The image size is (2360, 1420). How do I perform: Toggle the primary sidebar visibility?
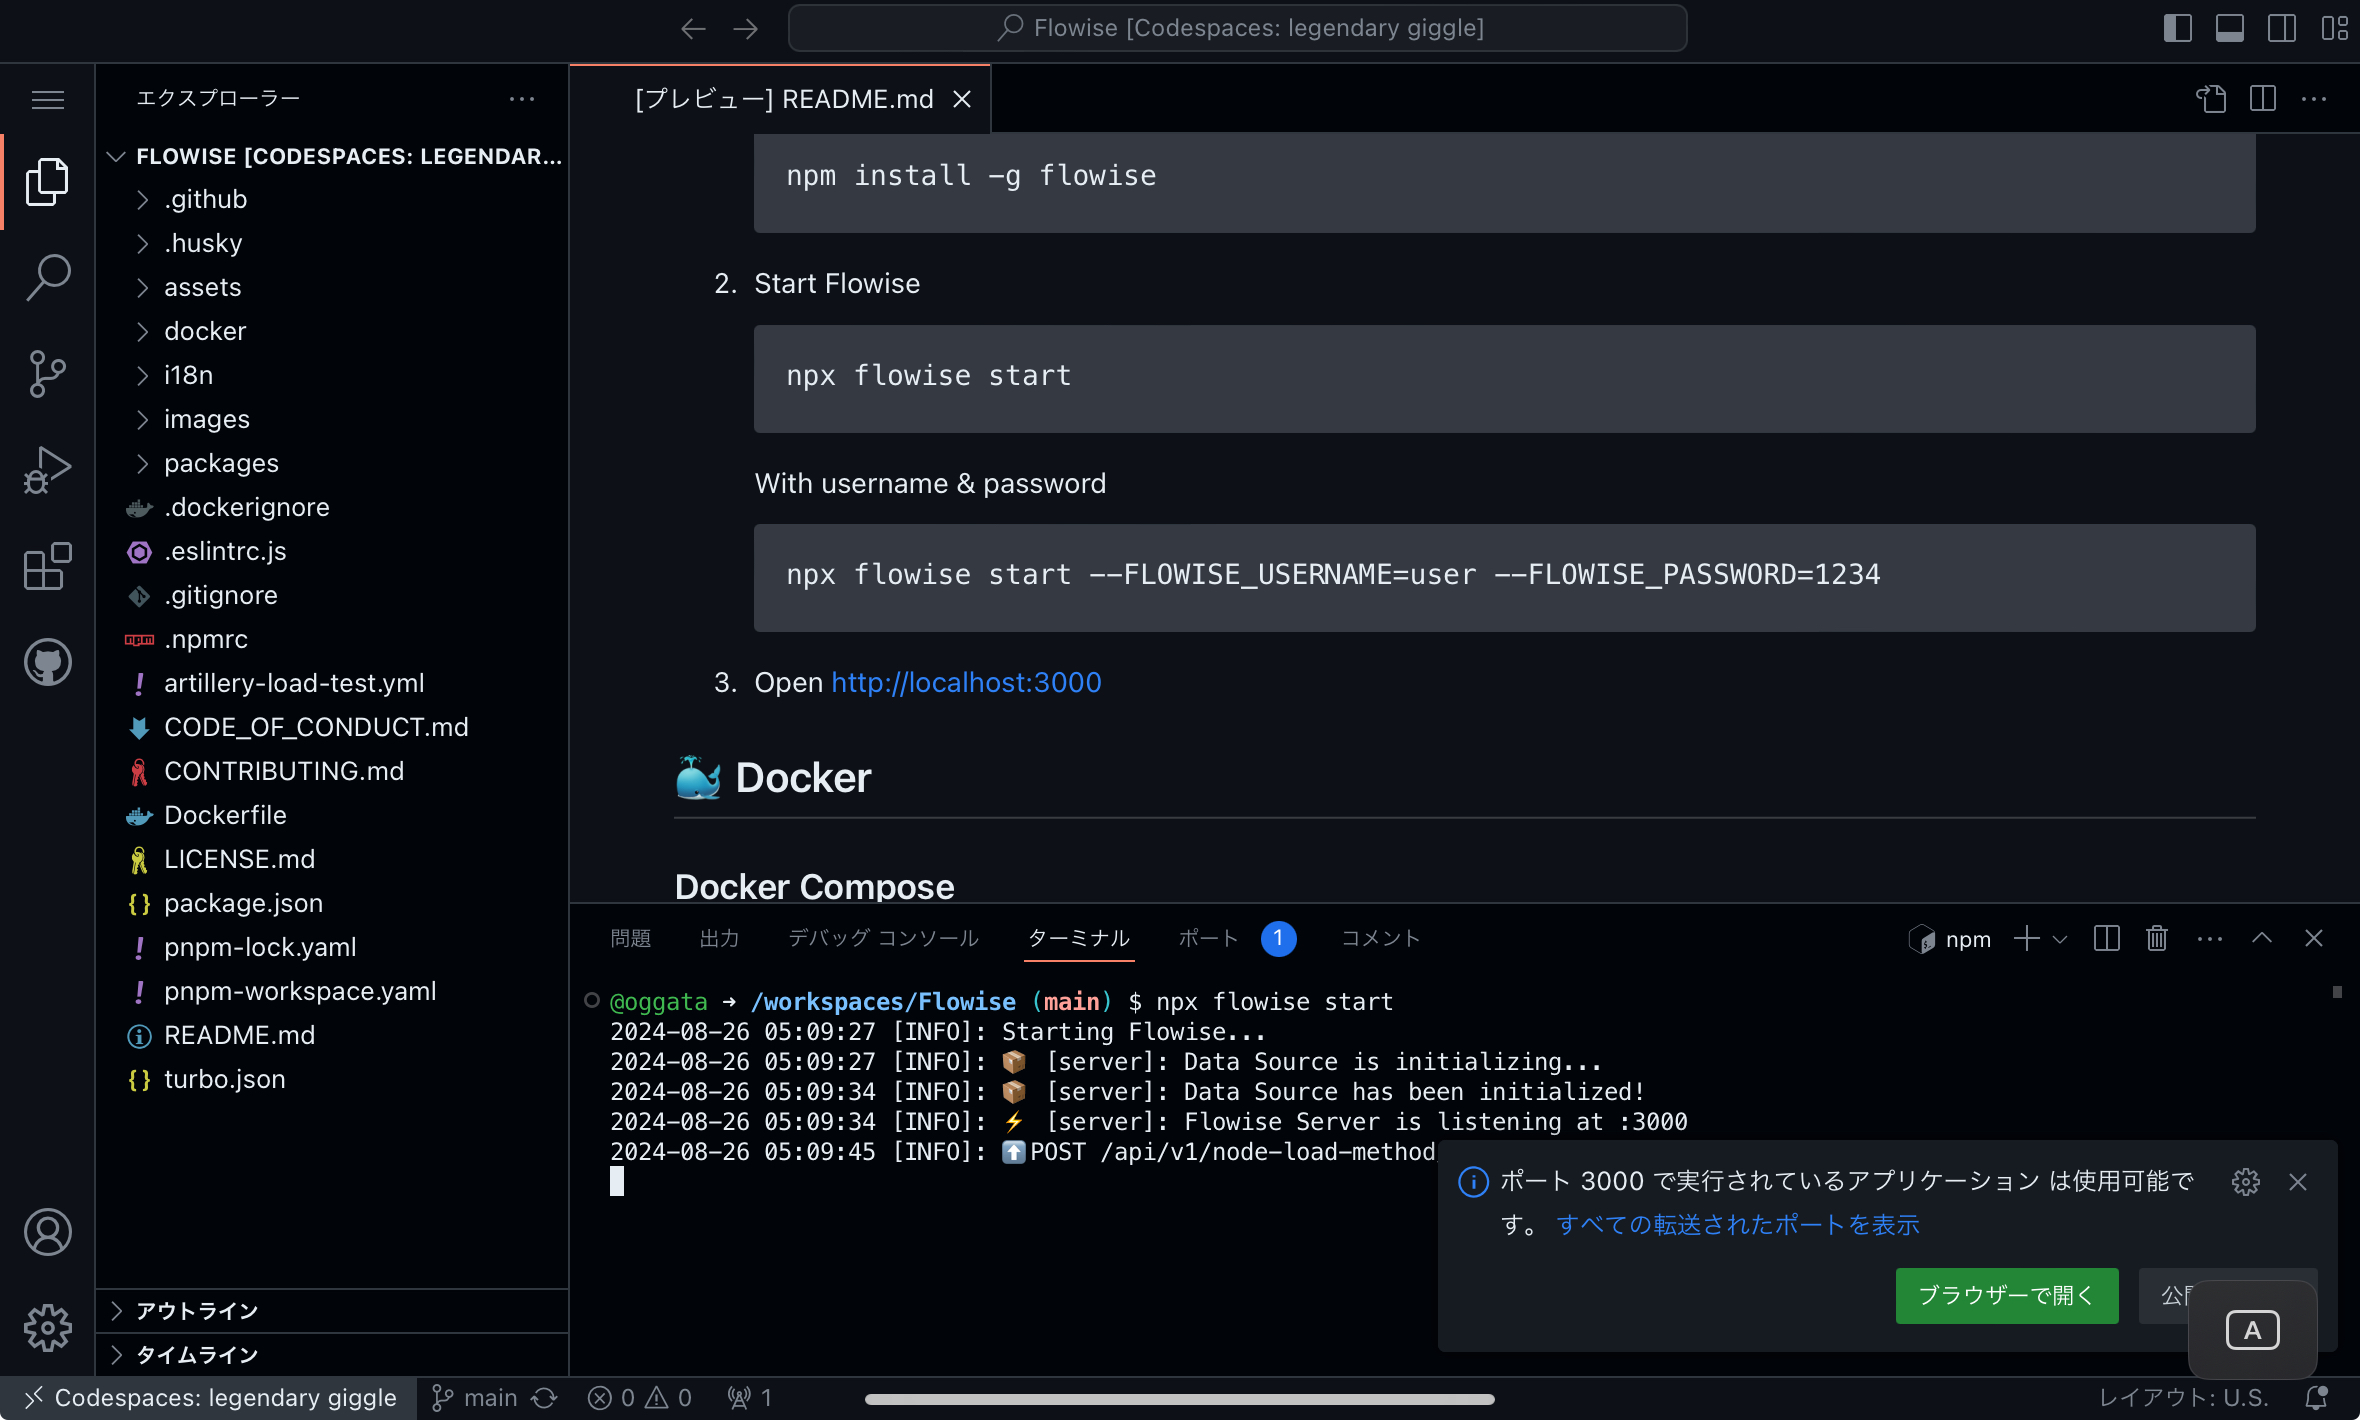(2178, 27)
